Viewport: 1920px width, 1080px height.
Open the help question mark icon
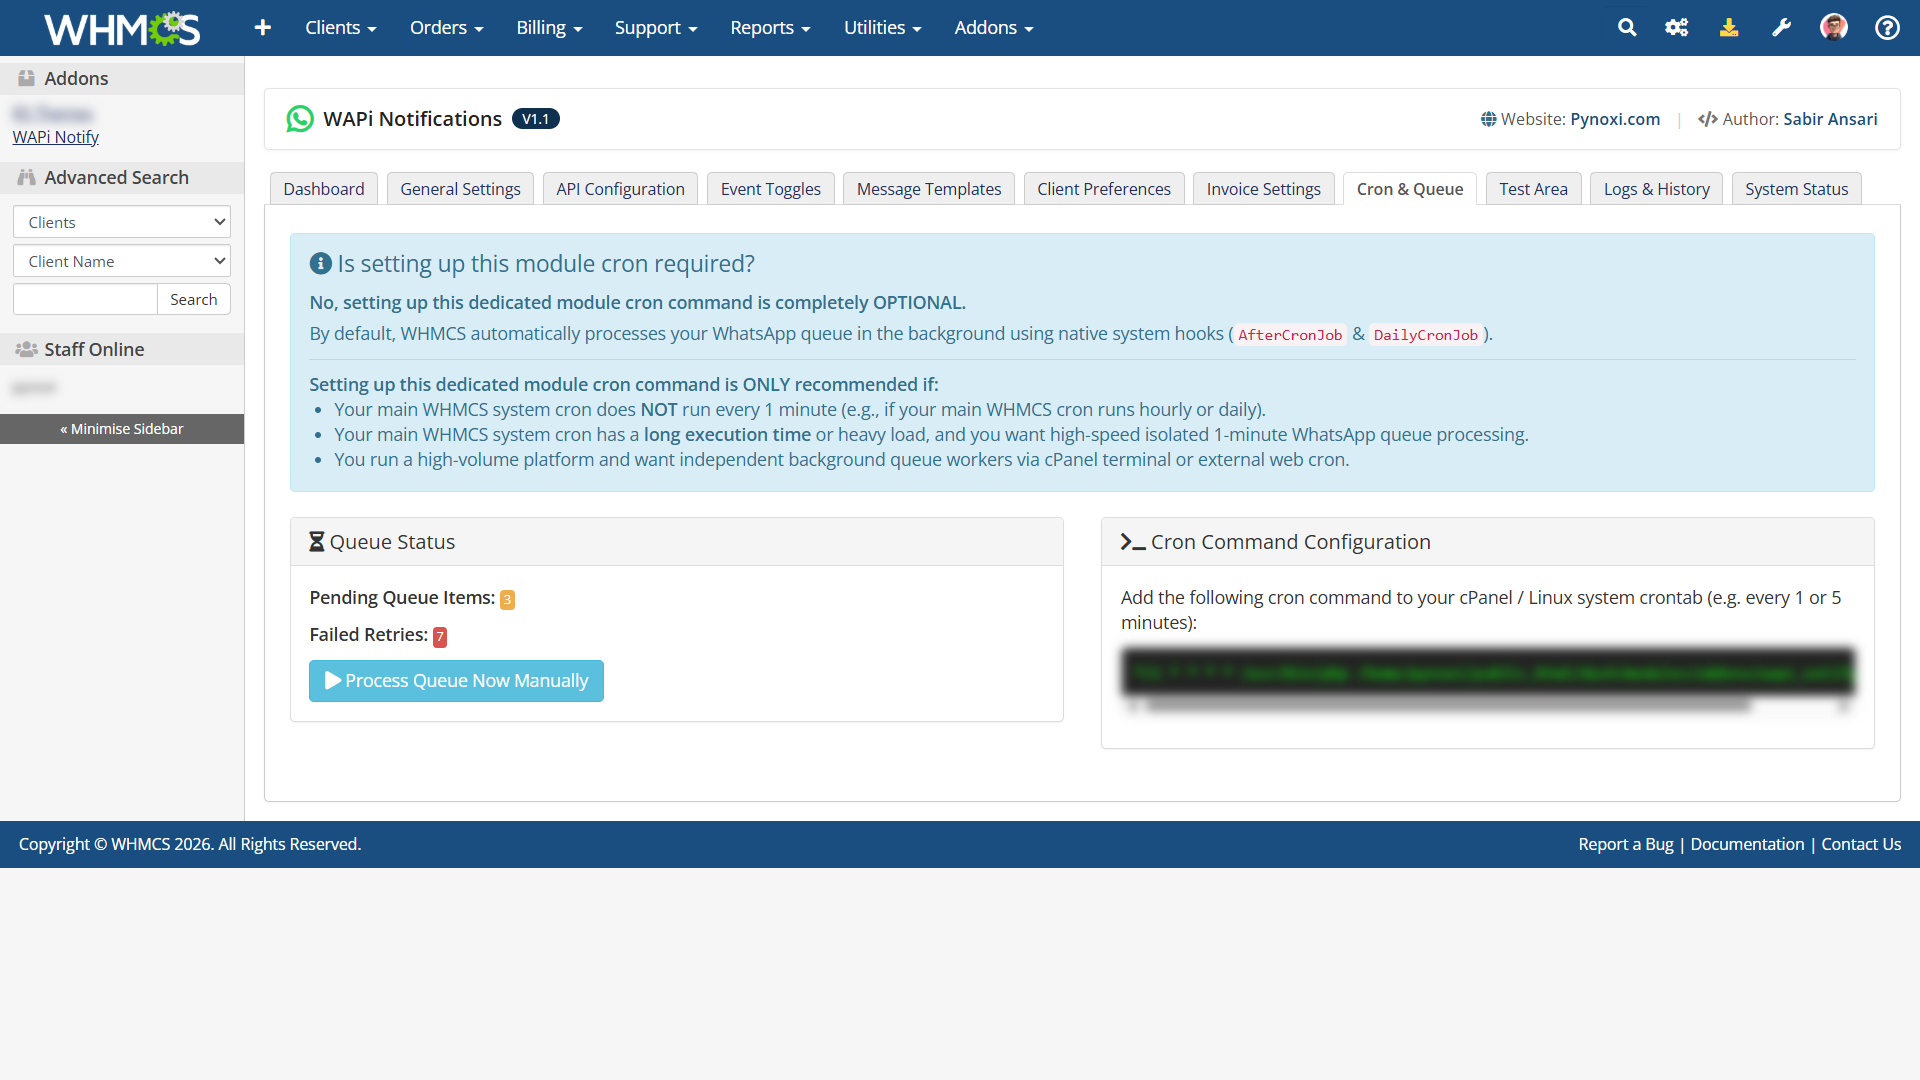[1887, 28]
